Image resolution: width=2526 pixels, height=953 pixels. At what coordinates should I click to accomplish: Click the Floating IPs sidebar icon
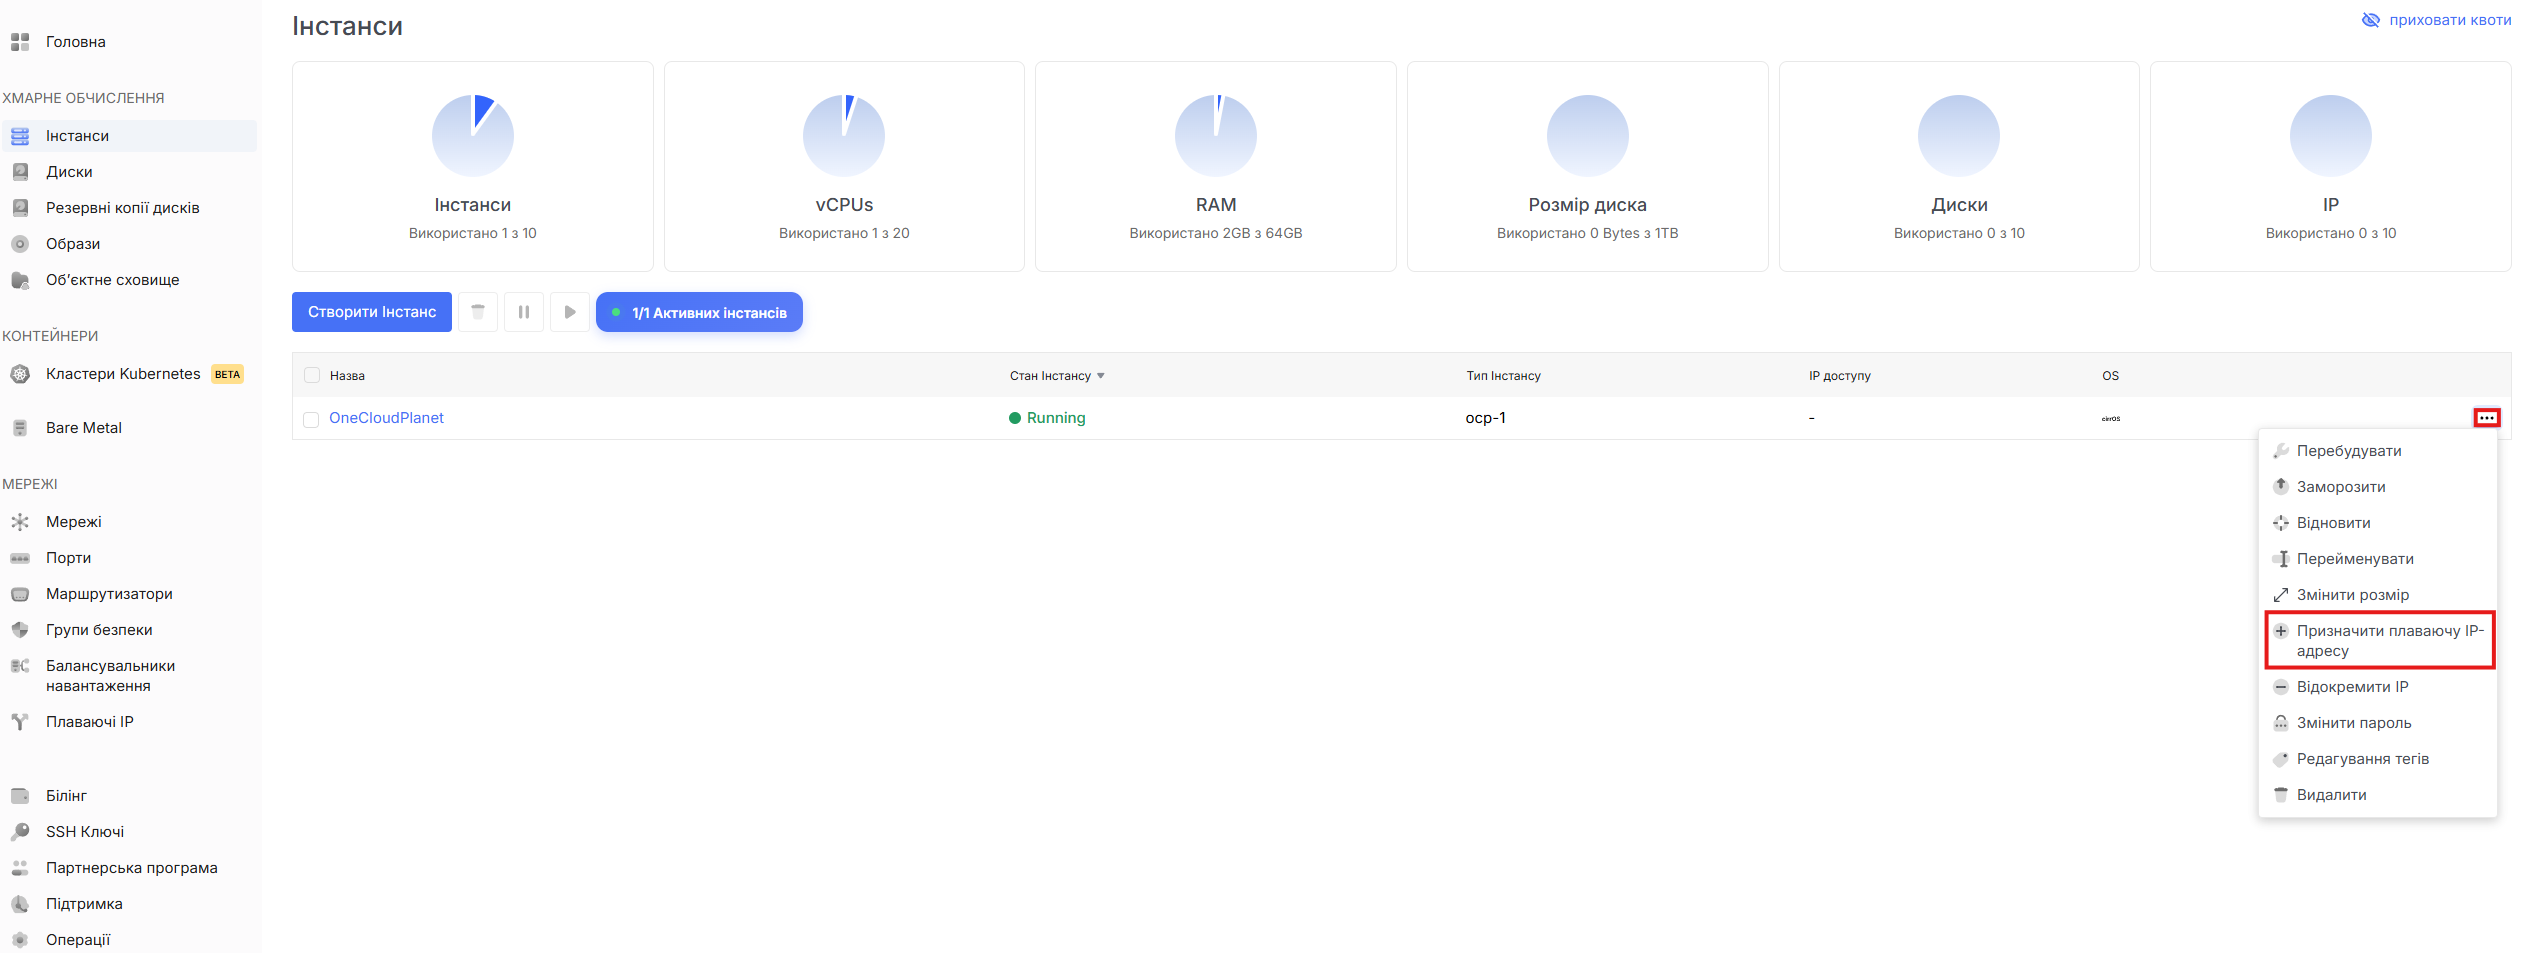click(20, 722)
